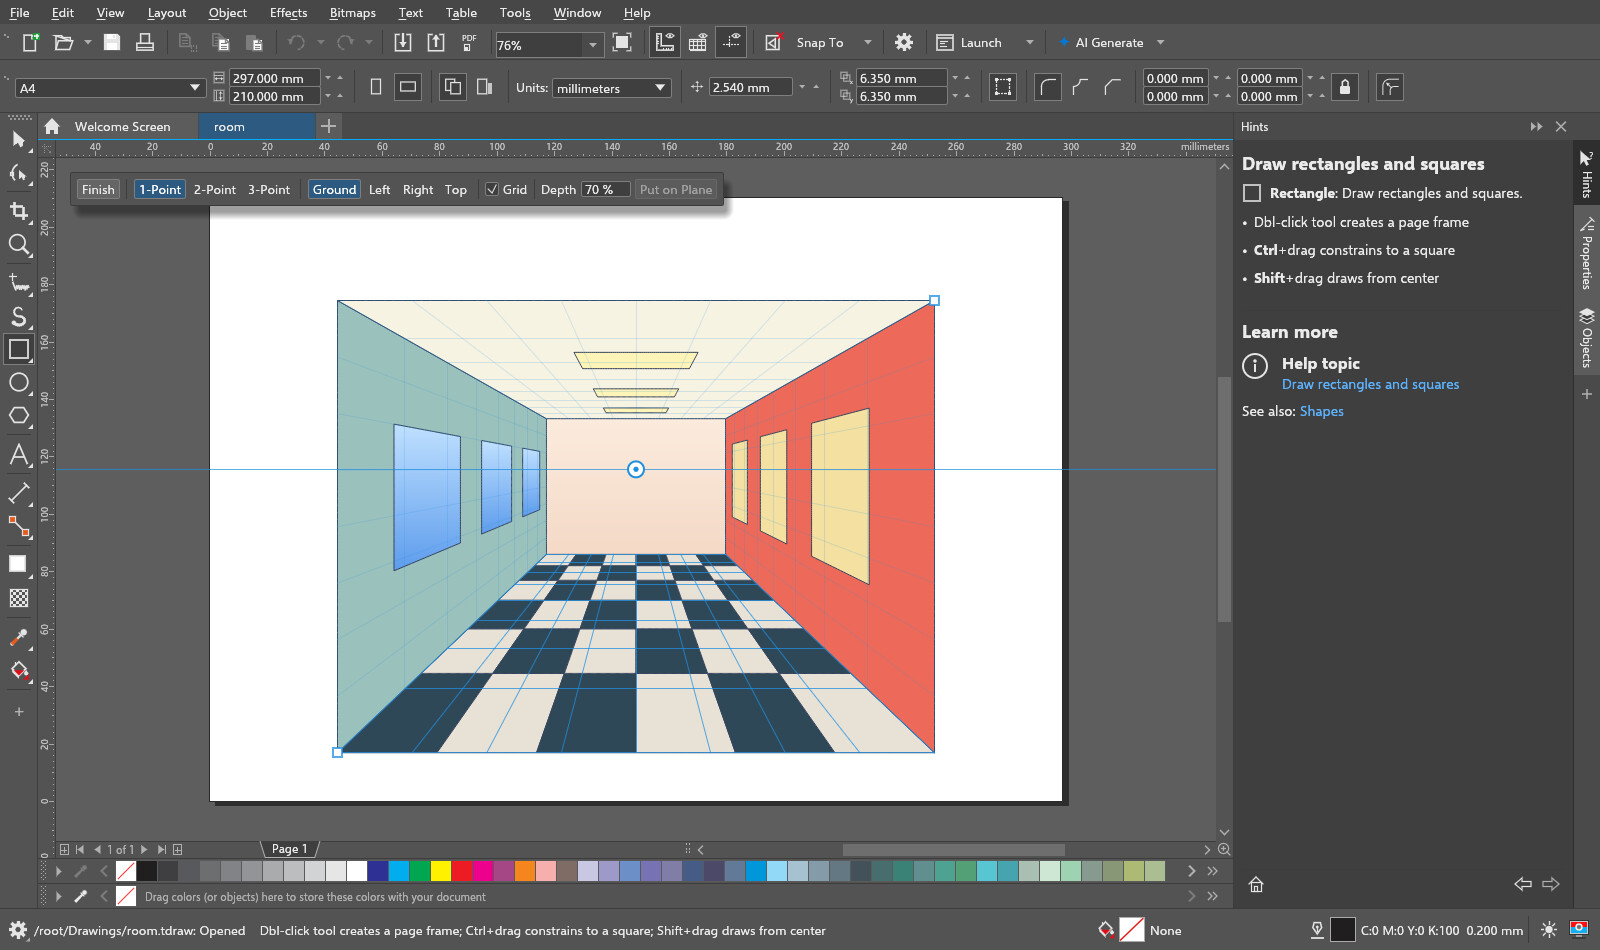Select 1-Point perspective mode
1600x950 pixels.
160,189
